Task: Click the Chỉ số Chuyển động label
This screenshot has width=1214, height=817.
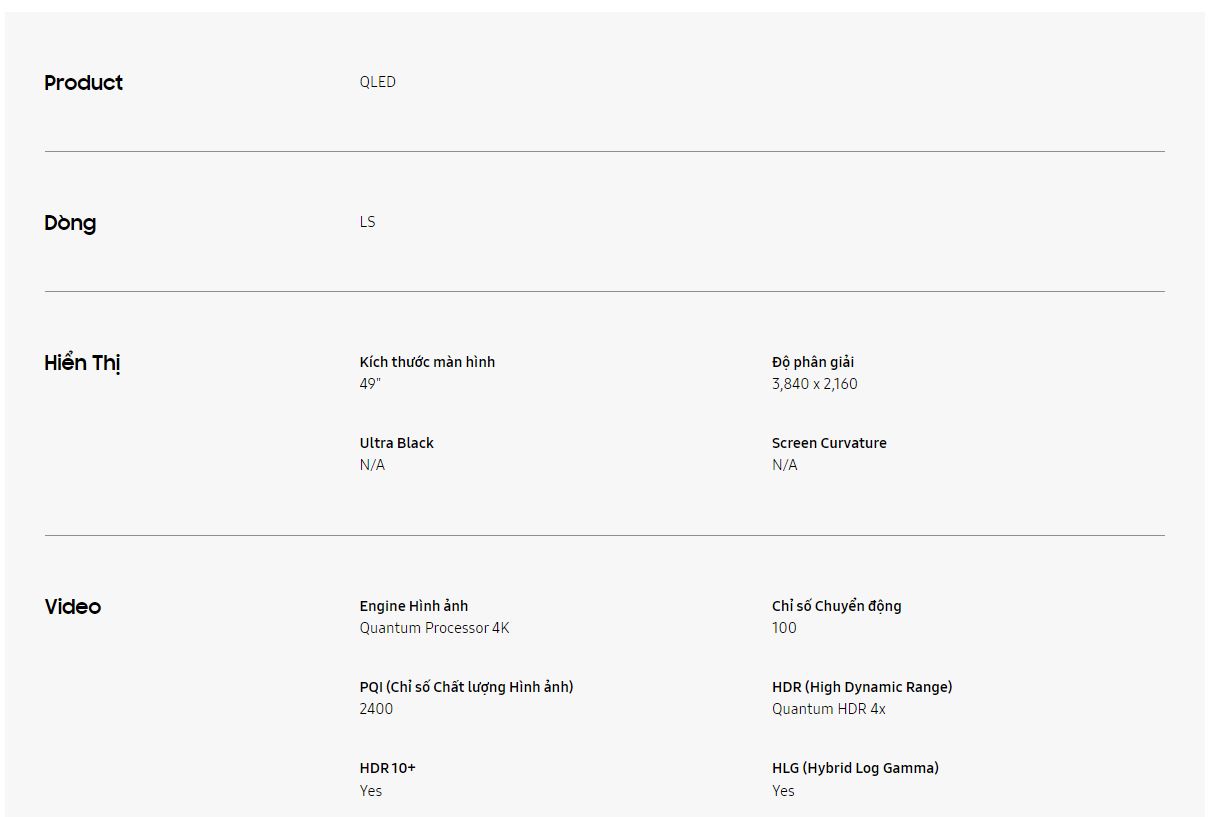Action: click(x=836, y=606)
